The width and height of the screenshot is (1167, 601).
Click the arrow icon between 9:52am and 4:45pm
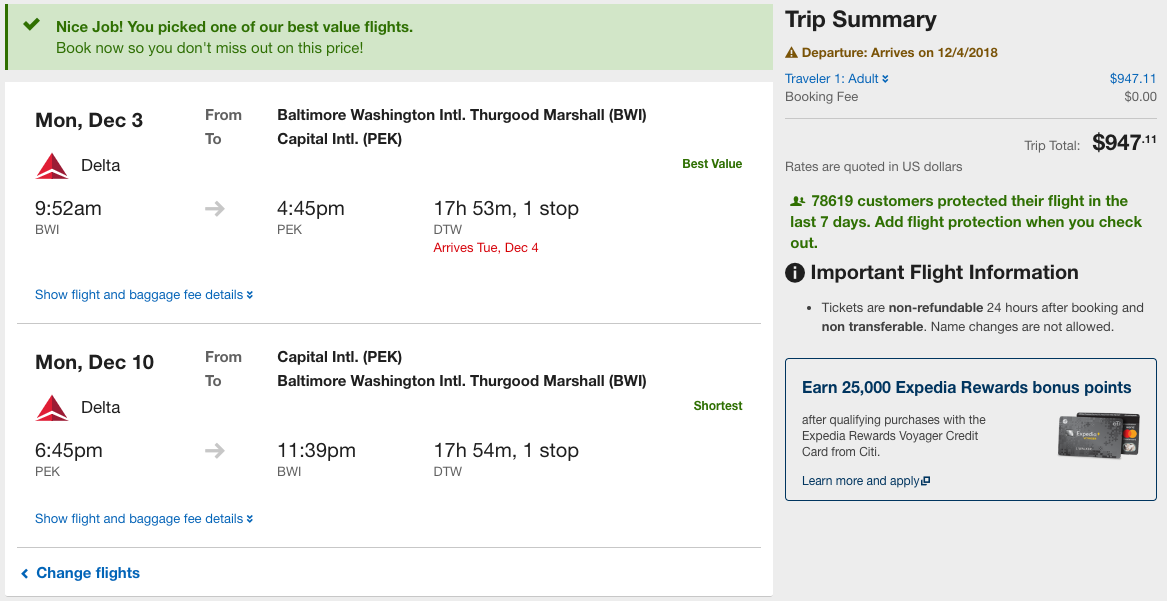215,209
